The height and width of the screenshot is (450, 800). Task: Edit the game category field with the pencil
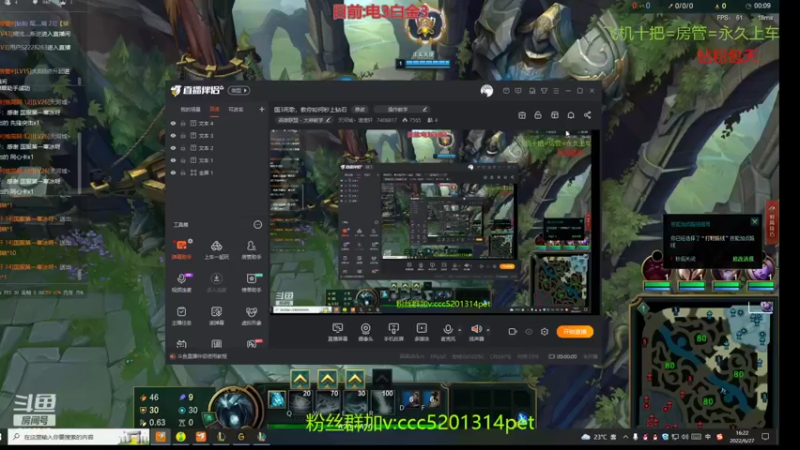(328, 120)
